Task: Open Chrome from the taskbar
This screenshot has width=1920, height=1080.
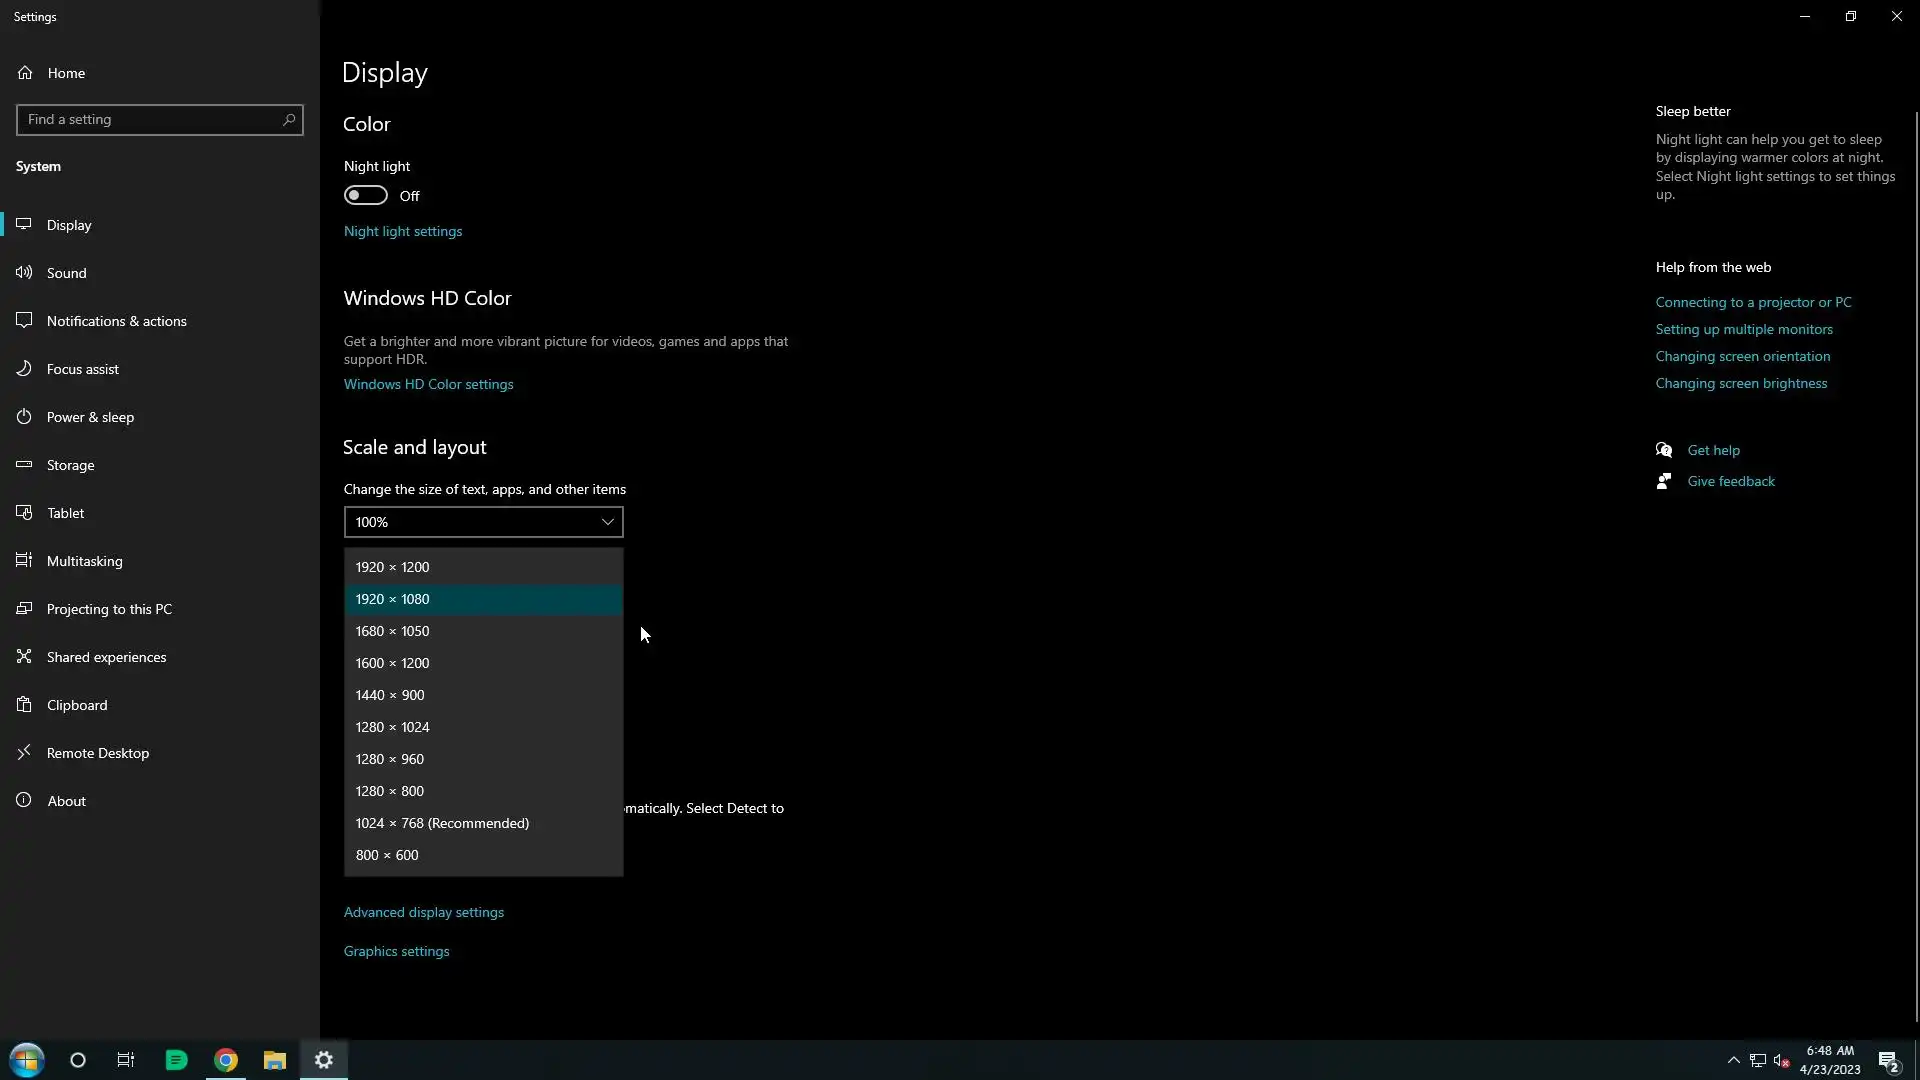Action: click(226, 1060)
